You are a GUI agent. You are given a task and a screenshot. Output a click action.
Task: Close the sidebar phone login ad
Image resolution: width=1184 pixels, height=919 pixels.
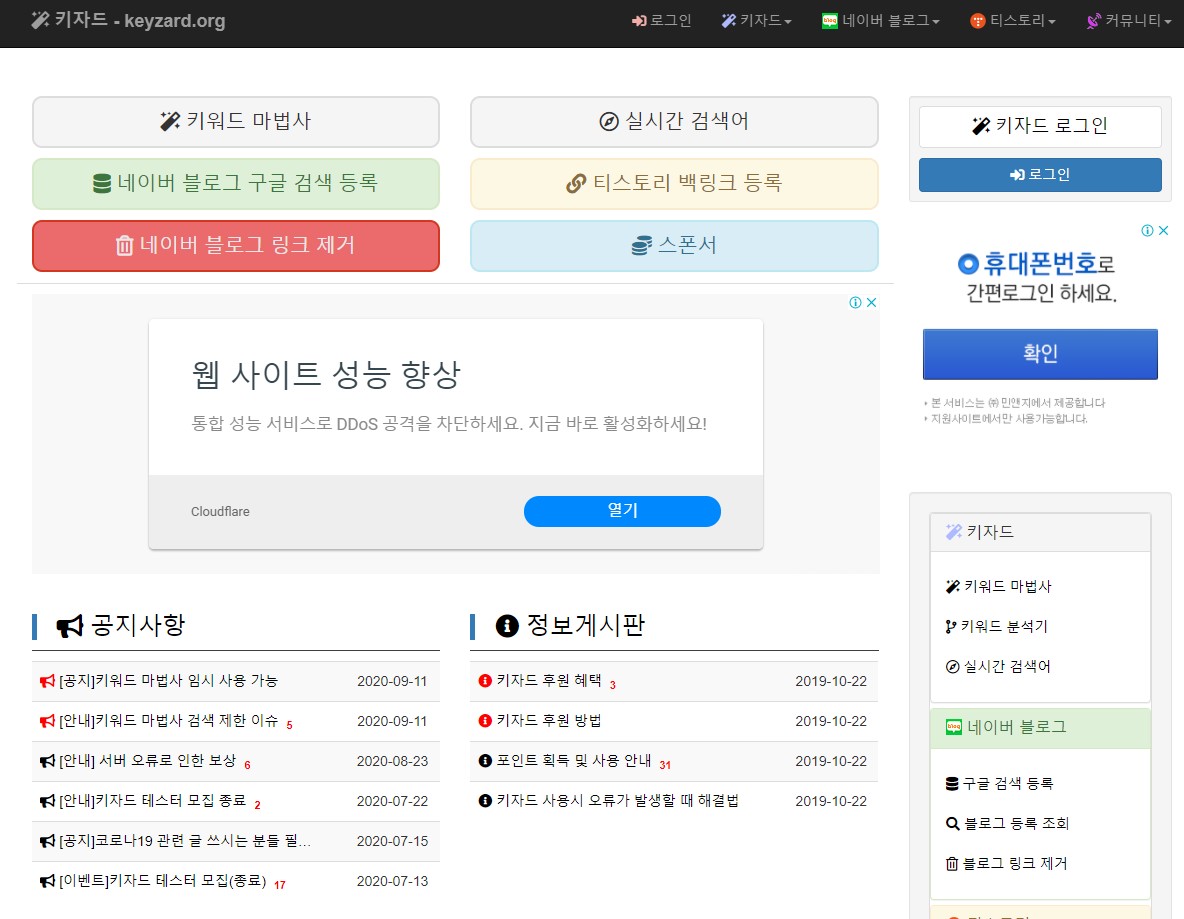pyautogui.click(x=1164, y=230)
